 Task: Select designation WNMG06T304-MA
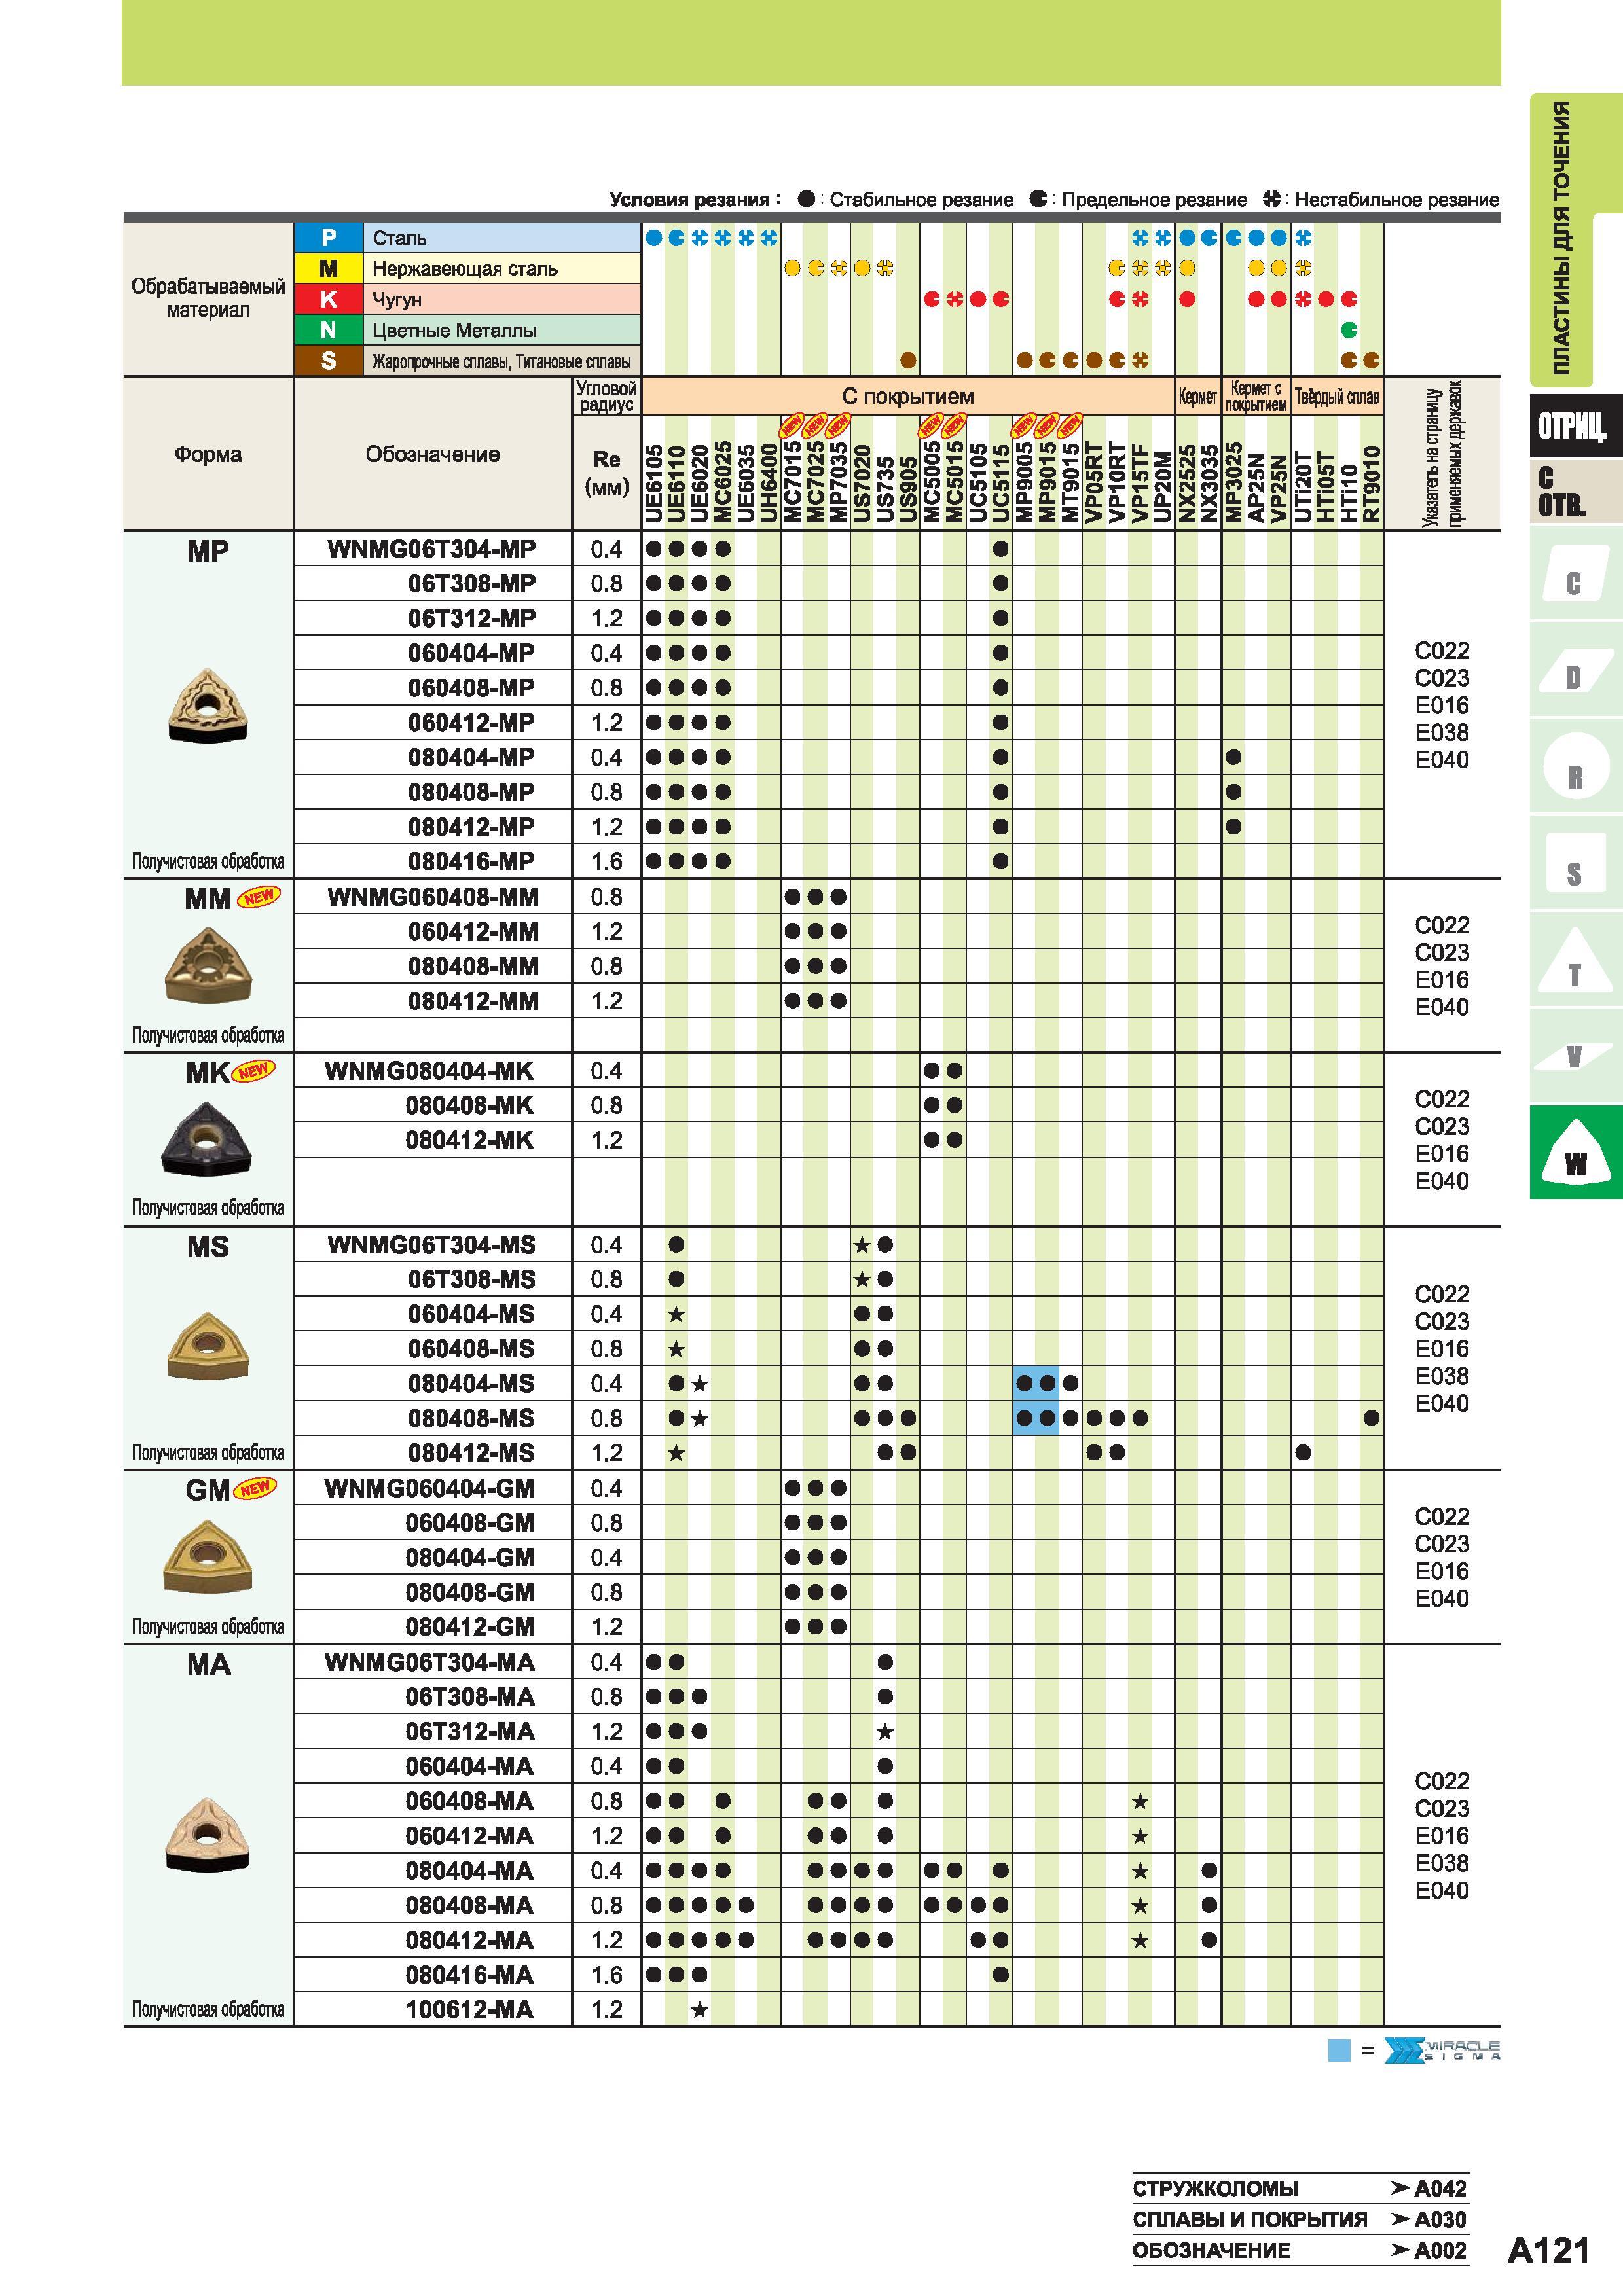tap(429, 1662)
